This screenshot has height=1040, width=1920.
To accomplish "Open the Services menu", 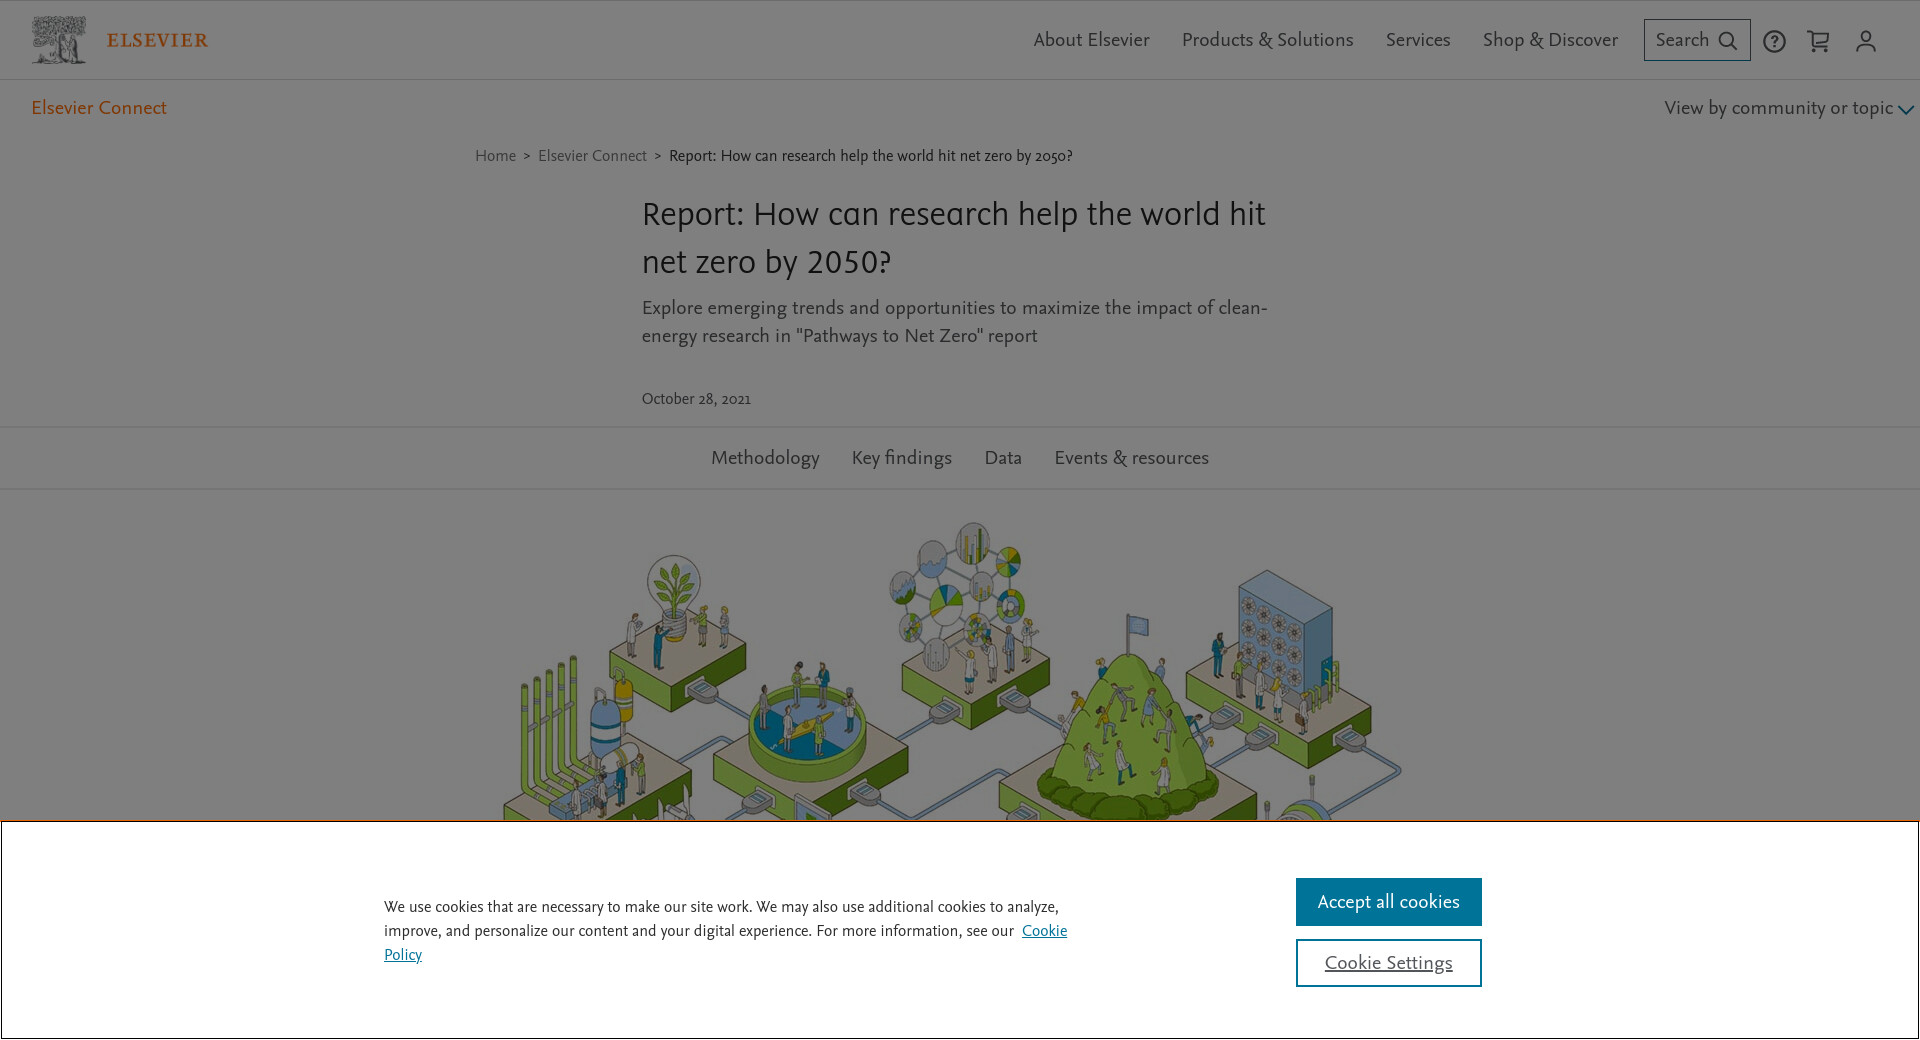I will [1417, 40].
